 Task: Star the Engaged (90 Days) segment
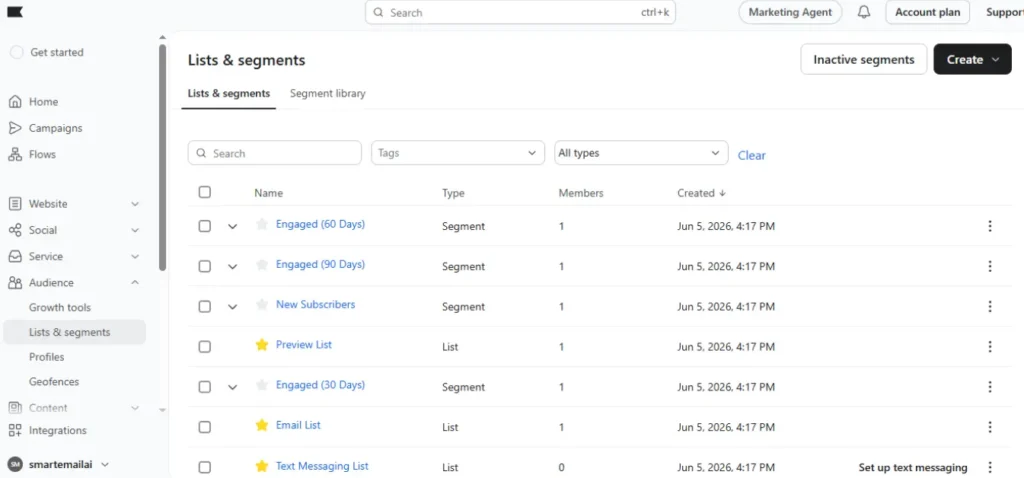pyautogui.click(x=262, y=265)
